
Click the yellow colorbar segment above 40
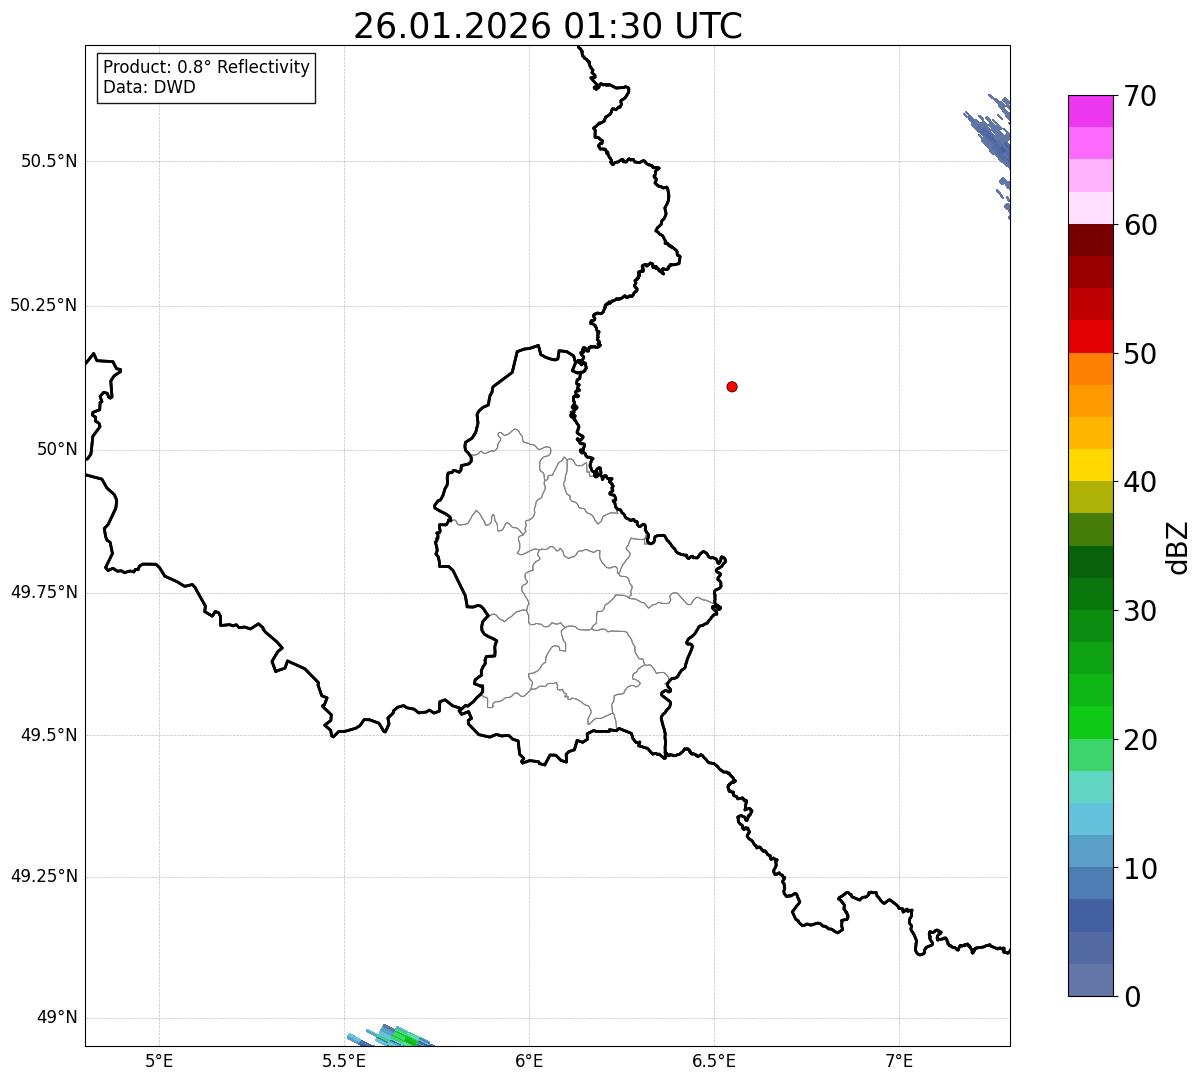(x=1091, y=465)
